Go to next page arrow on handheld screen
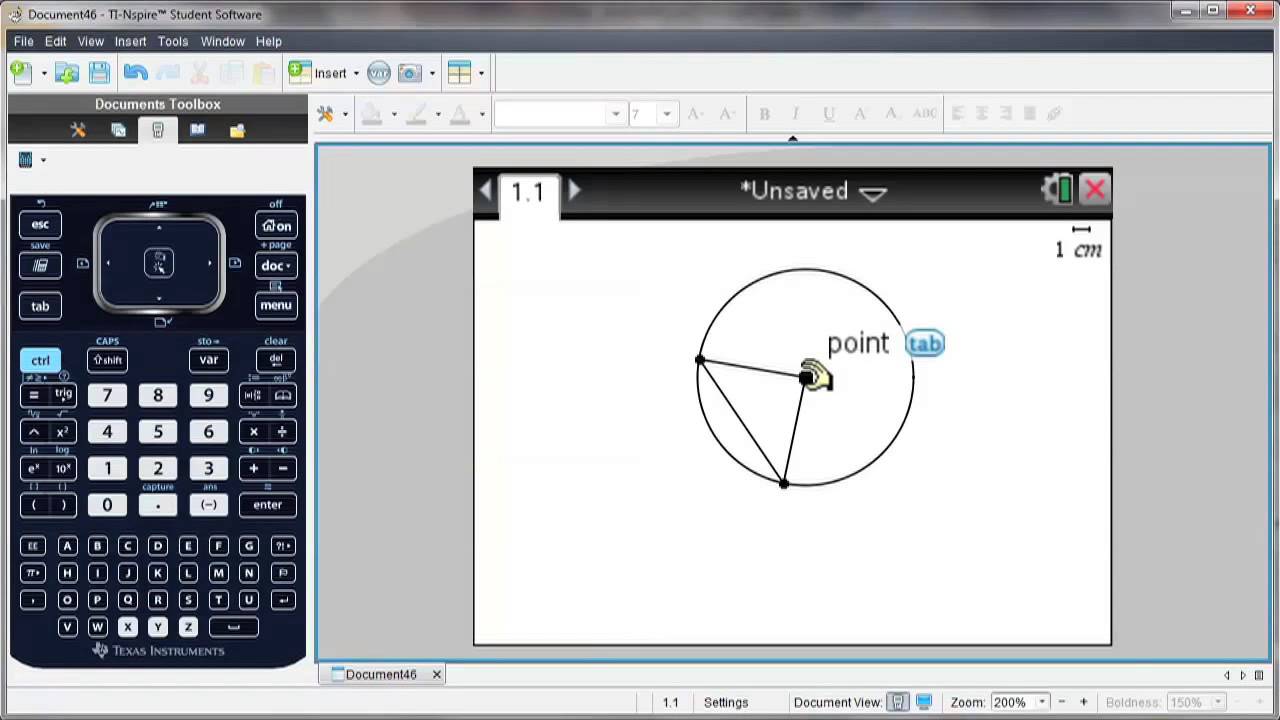The width and height of the screenshot is (1280, 720). pos(574,190)
